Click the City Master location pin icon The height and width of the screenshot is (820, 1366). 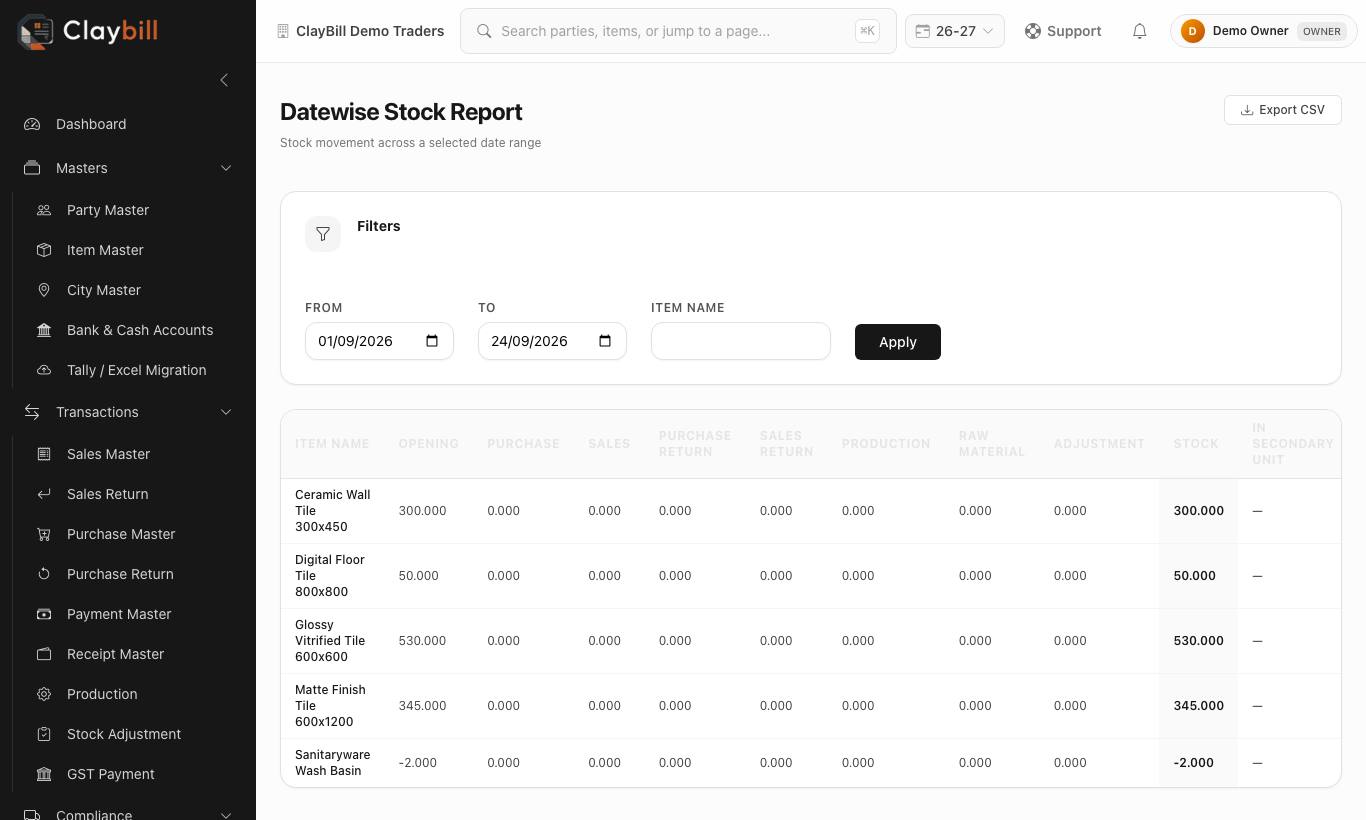tap(44, 290)
